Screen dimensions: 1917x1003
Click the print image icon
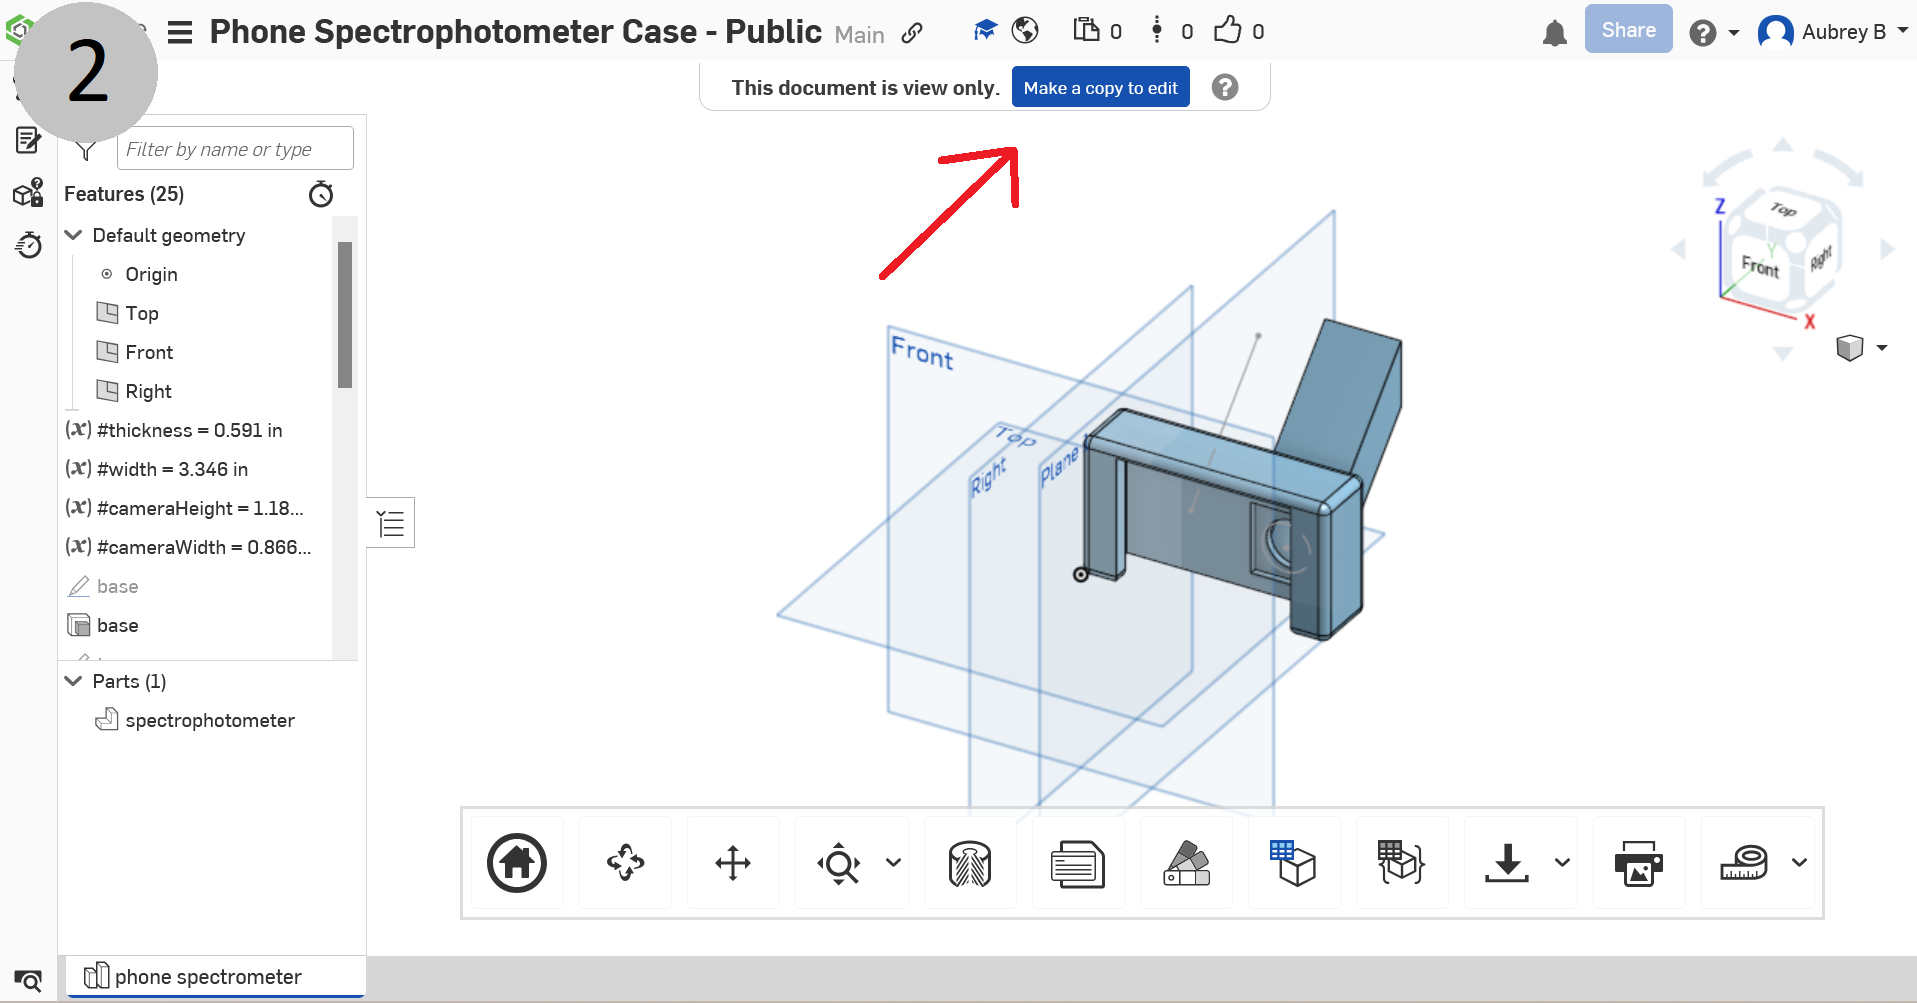[1638, 863]
